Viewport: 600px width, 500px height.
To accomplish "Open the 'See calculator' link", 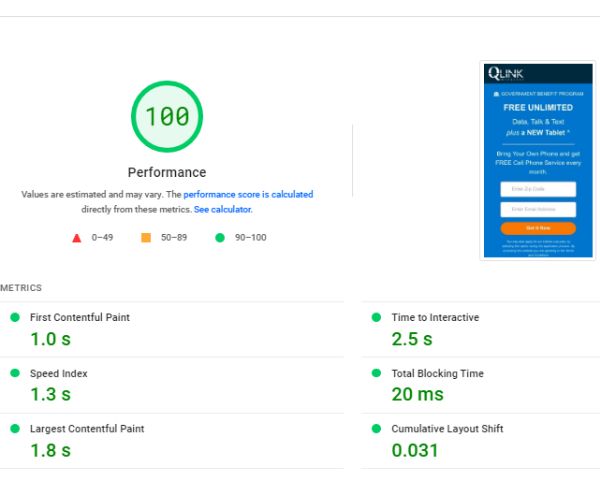I will pos(222,210).
